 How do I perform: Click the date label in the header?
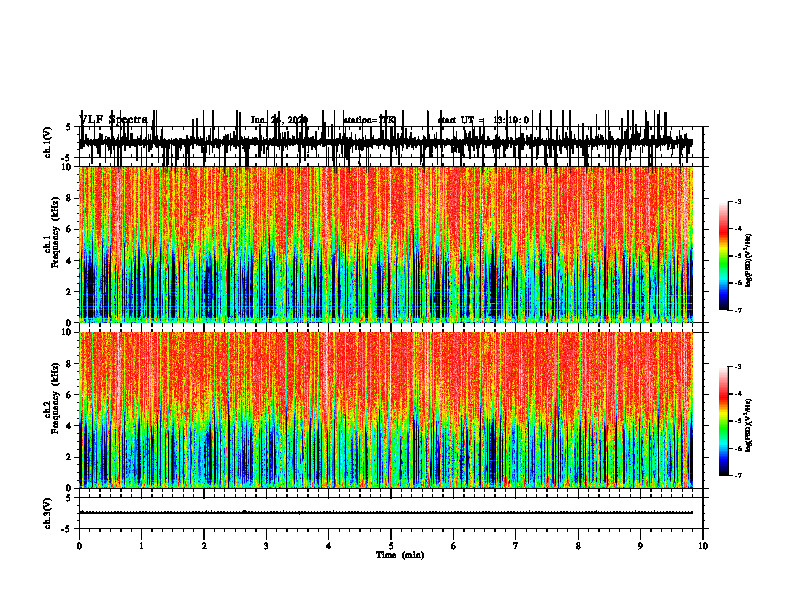pos(279,120)
